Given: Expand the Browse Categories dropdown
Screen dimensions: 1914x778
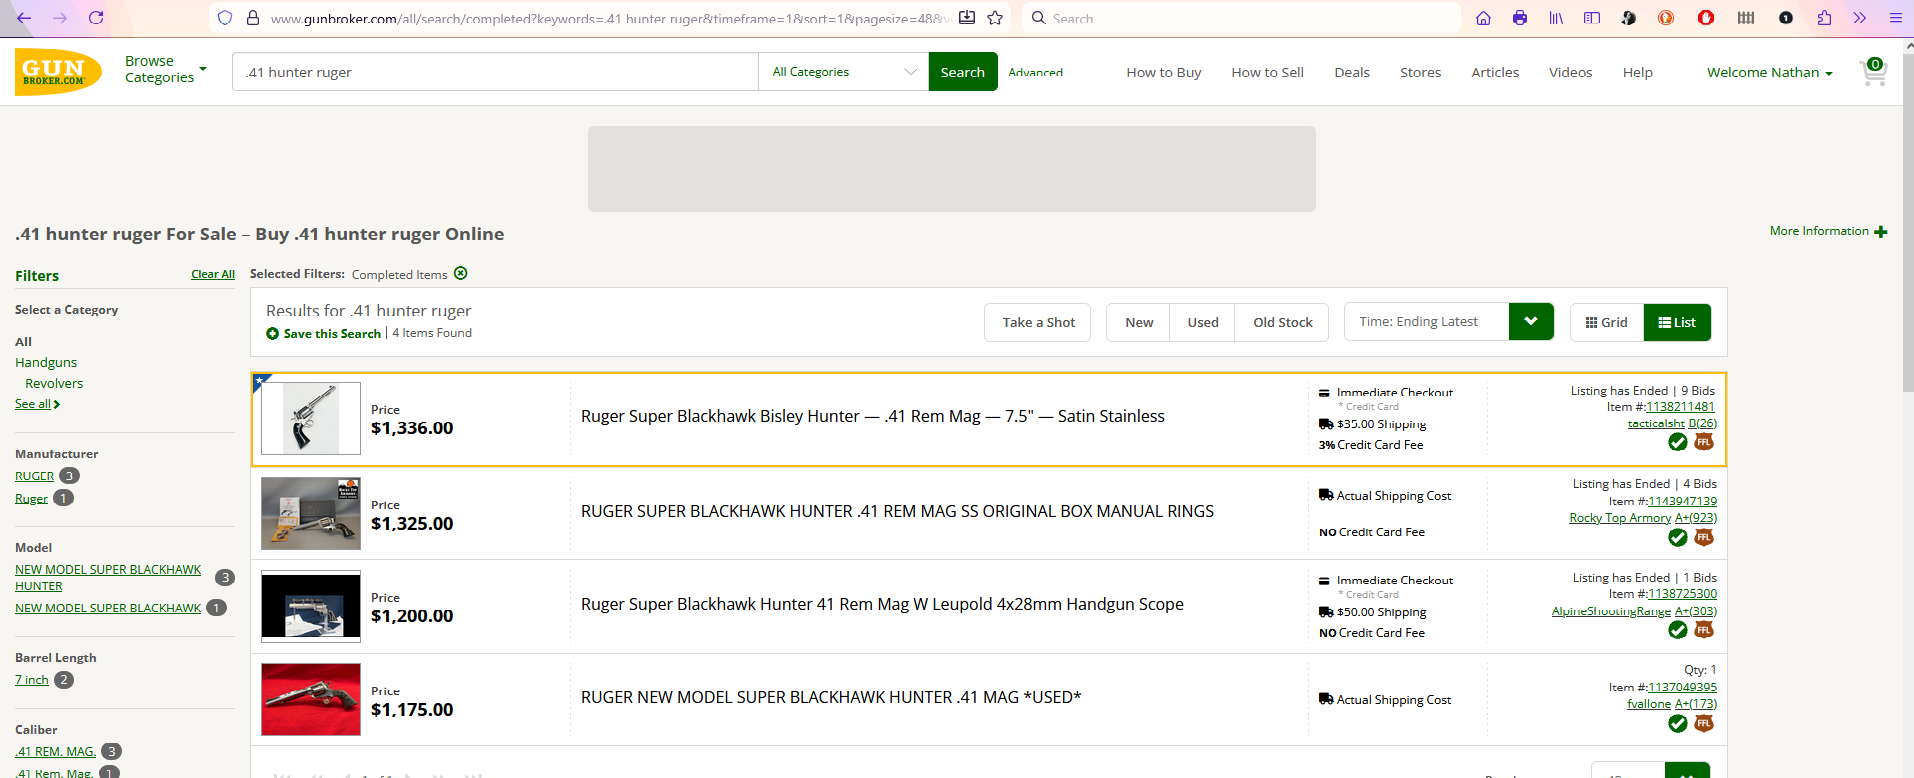Looking at the screenshot, I should pyautogui.click(x=166, y=69).
